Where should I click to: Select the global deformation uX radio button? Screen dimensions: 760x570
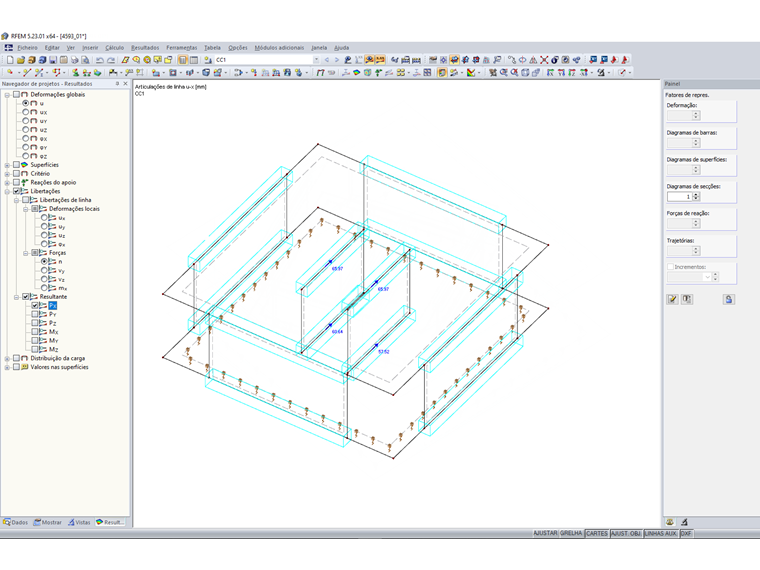pyautogui.click(x=26, y=112)
